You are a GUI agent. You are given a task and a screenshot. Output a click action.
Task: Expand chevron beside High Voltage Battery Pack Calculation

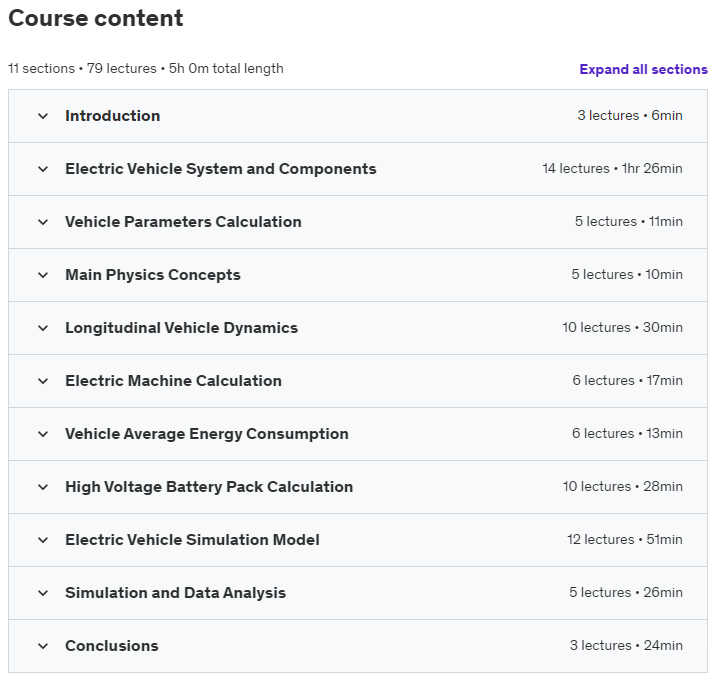(x=43, y=488)
